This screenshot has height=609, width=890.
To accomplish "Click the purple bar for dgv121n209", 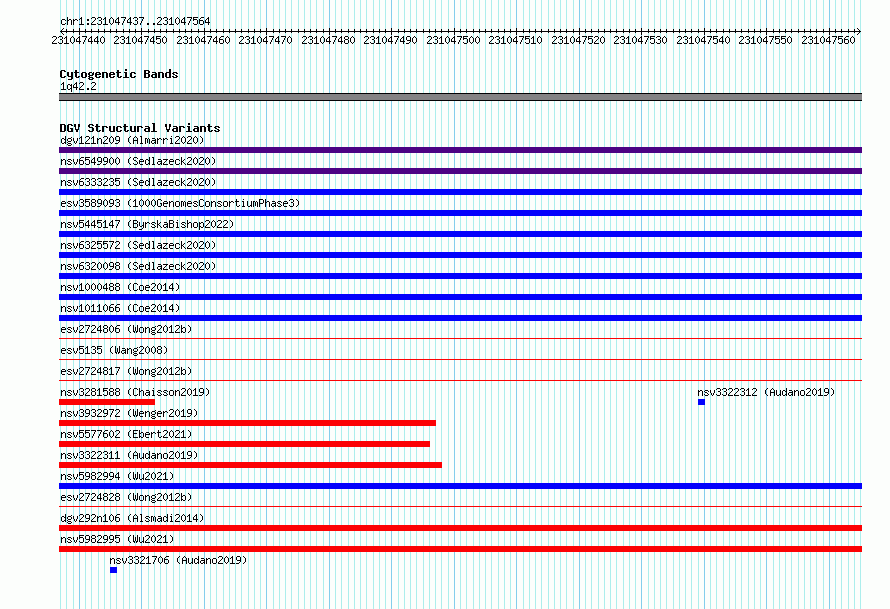I will pos(460,150).
